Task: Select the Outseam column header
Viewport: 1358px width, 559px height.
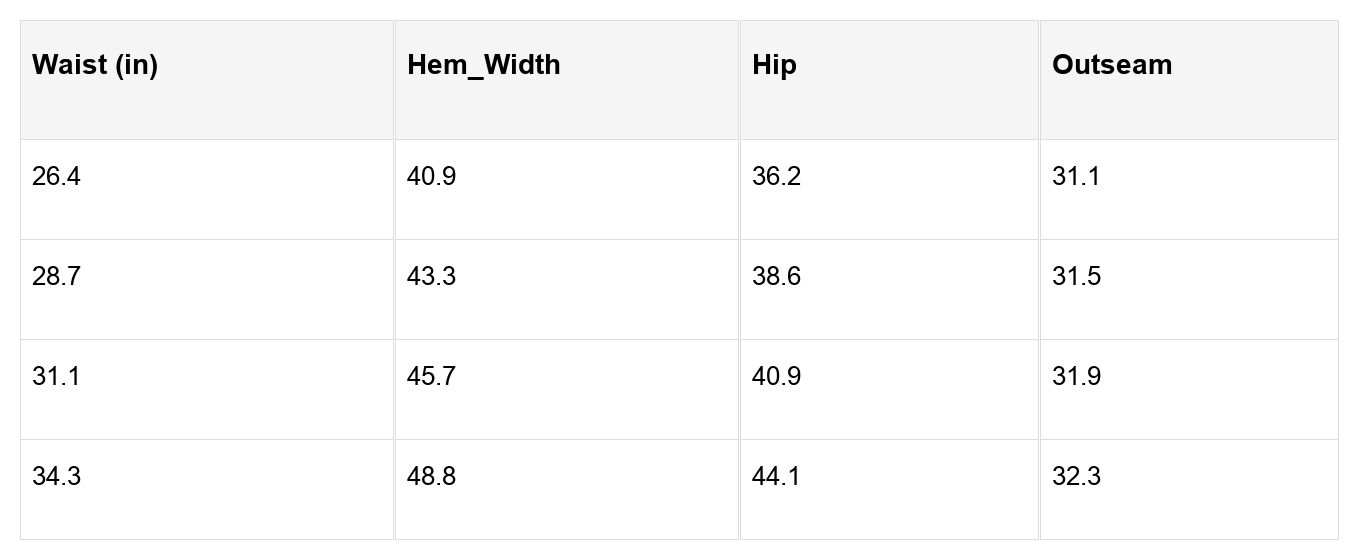Action: click(x=1111, y=66)
